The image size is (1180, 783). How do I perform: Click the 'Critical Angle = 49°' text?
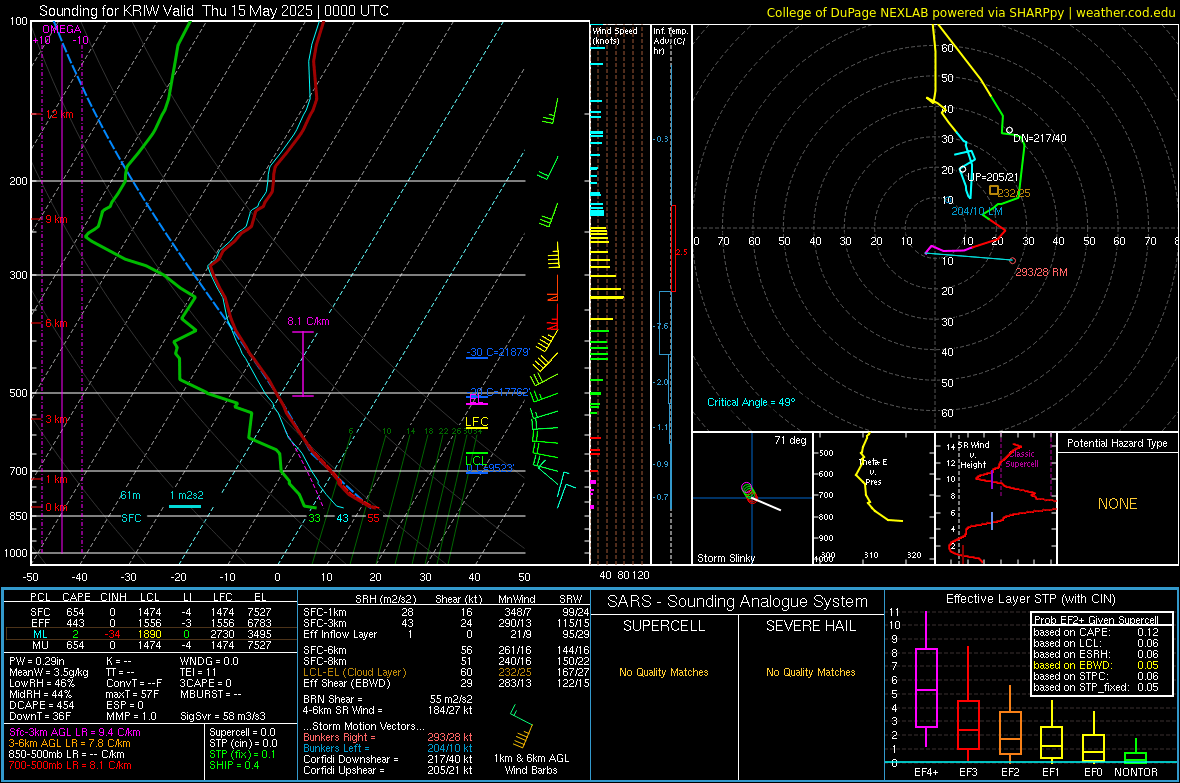click(750, 403)
